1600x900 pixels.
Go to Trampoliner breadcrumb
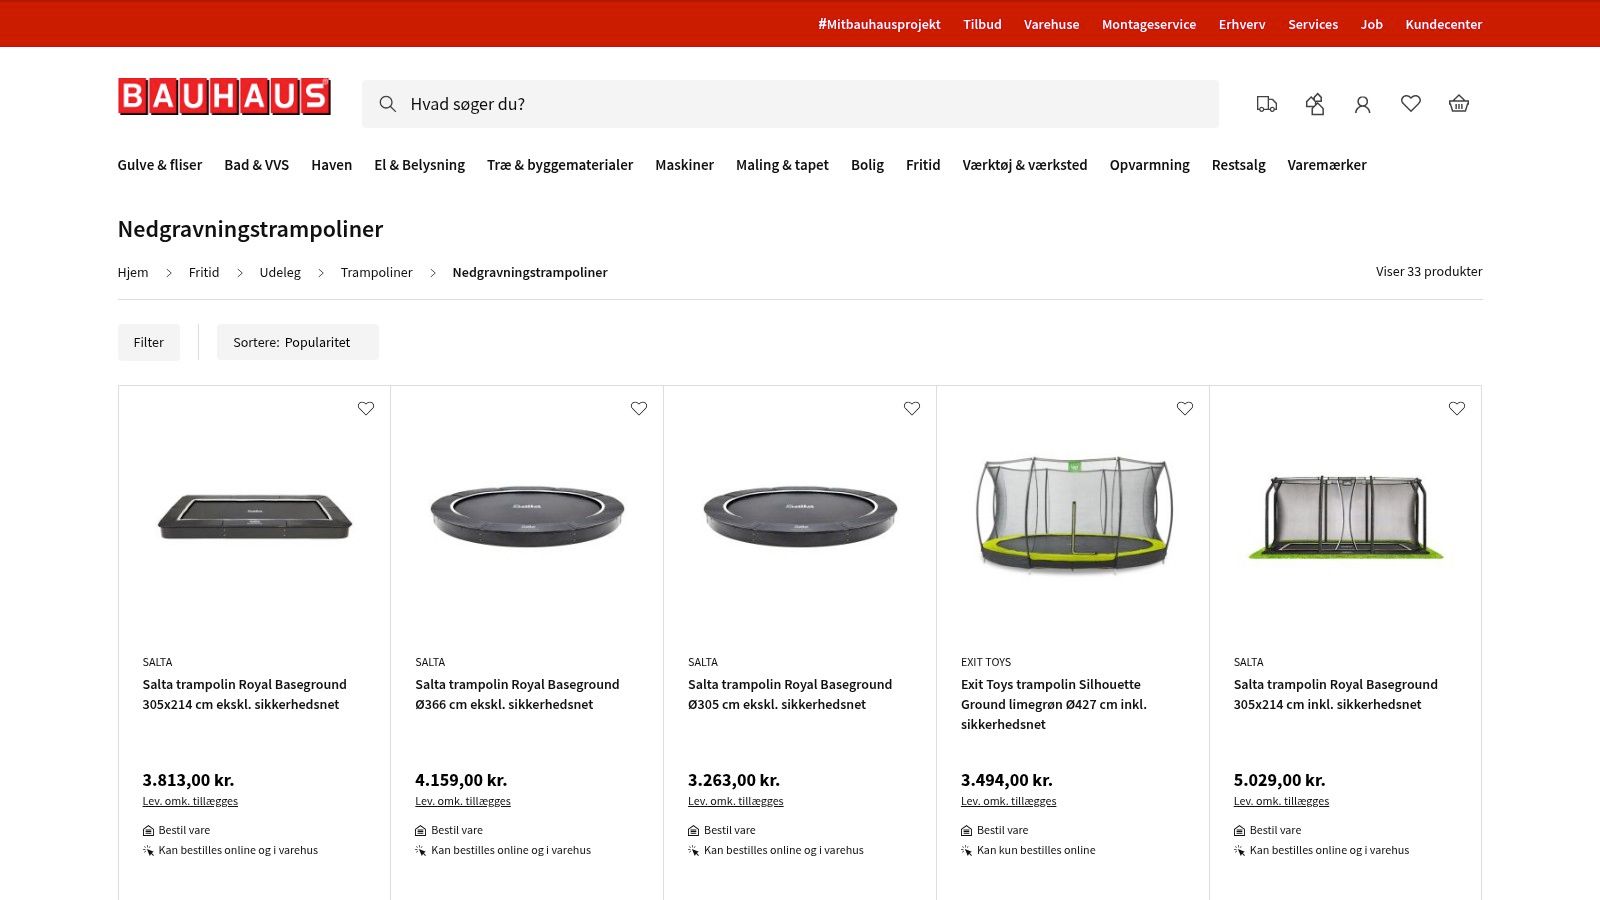point(376,272)
